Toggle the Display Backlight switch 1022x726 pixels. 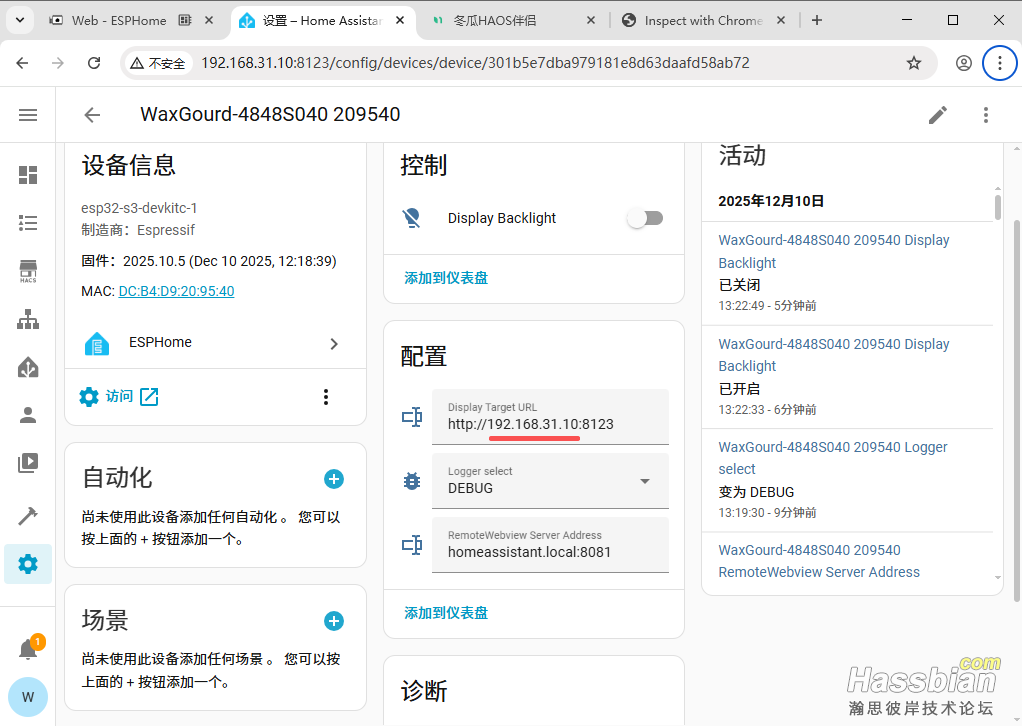[x=645, y=218]
